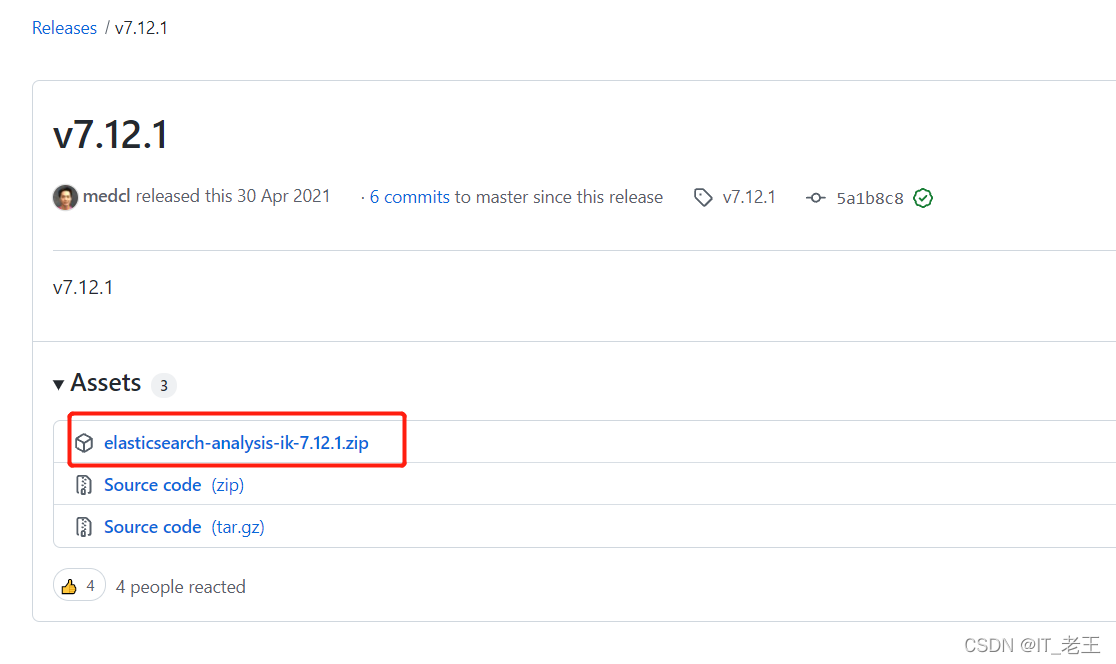
Task: Open the Releases breadcrumb link
Action: tap(64, 28)
